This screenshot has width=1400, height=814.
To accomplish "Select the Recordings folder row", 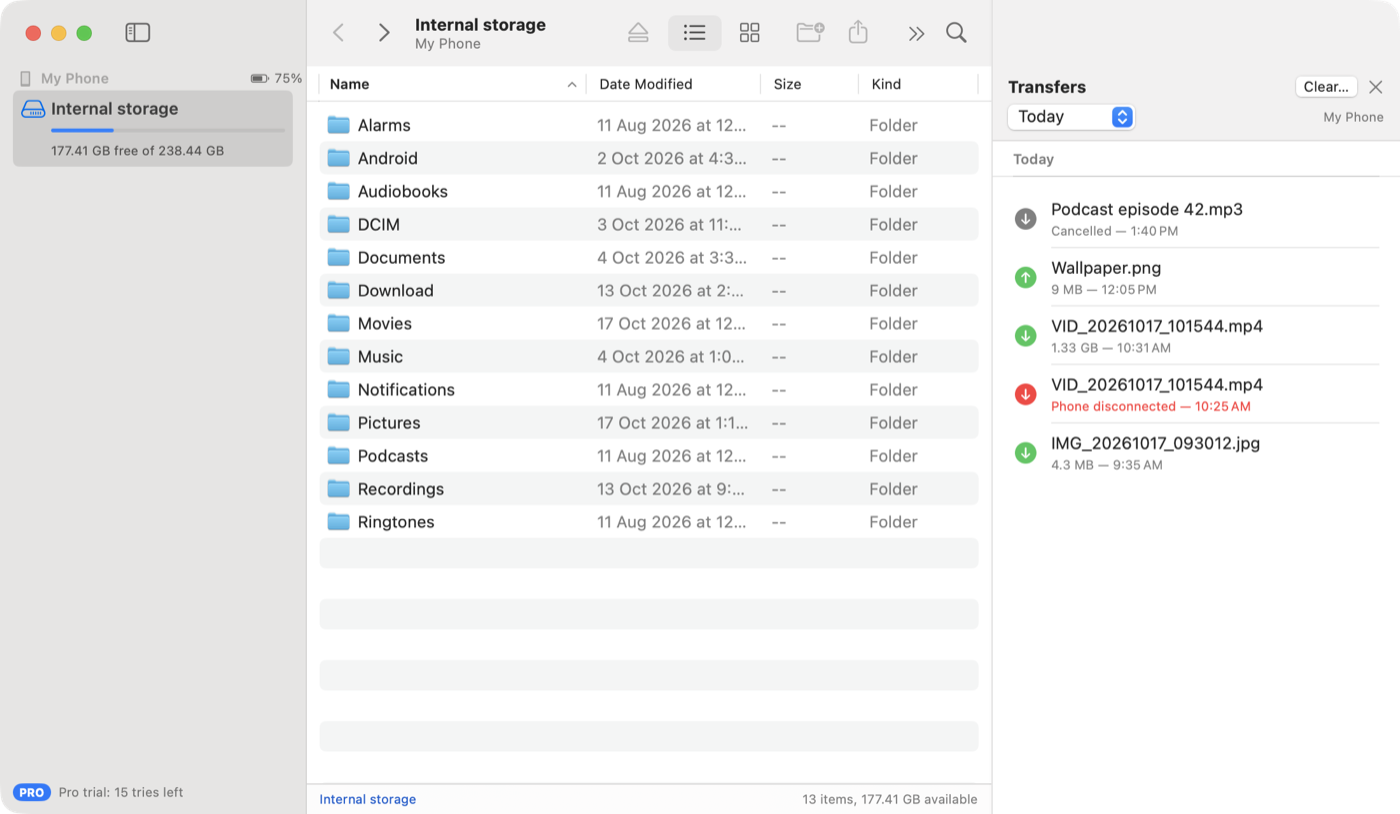I will 649,489.
